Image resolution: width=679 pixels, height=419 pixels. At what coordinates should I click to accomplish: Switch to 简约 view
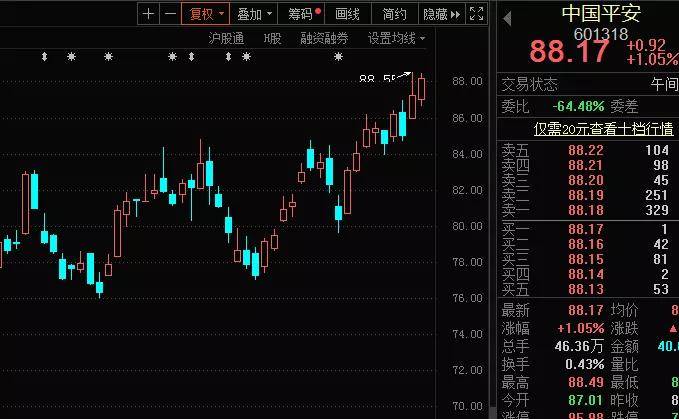(x=394, y=14)
